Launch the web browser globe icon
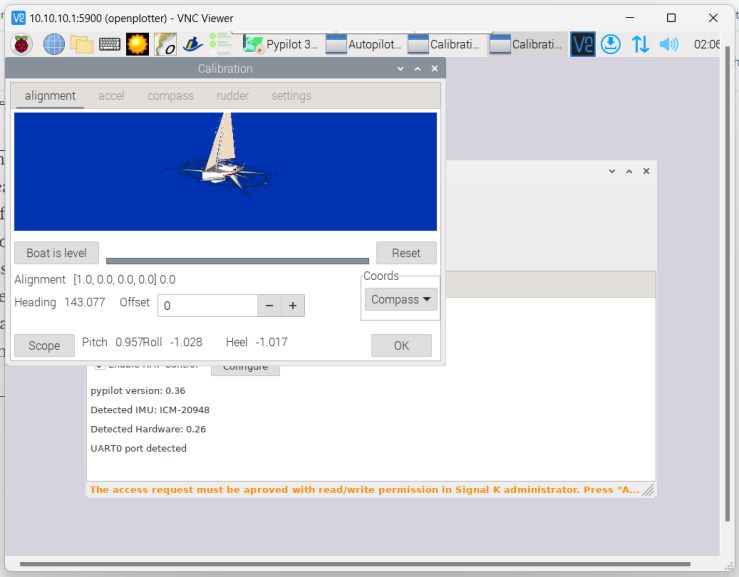This screenshot has width=739, height=577. 54,45
